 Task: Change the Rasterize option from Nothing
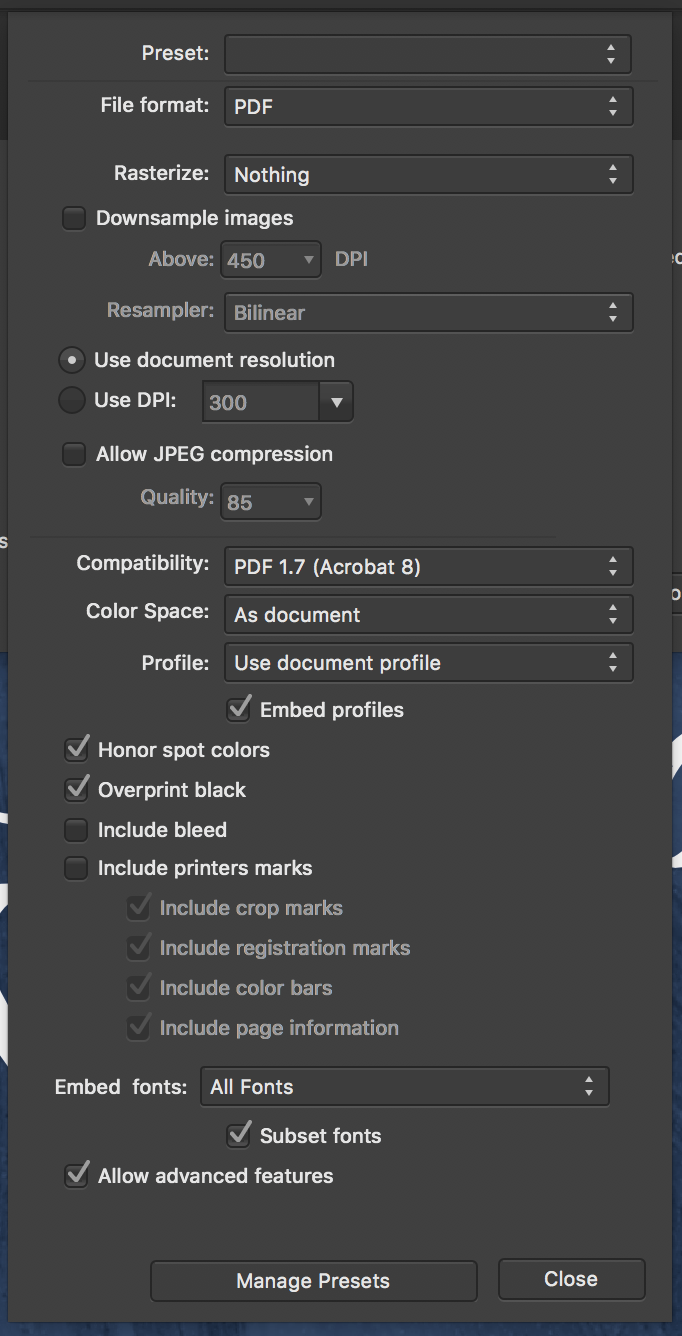(427, 173)
